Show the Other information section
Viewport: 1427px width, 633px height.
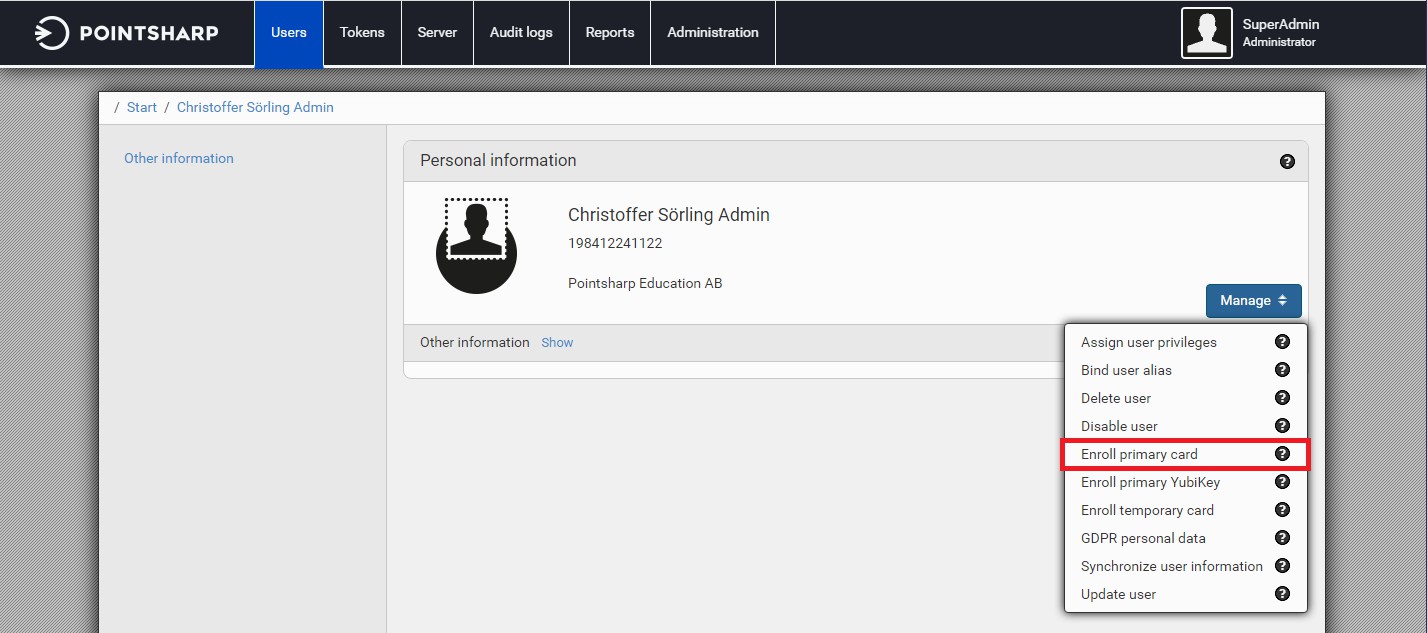[557, 342]
